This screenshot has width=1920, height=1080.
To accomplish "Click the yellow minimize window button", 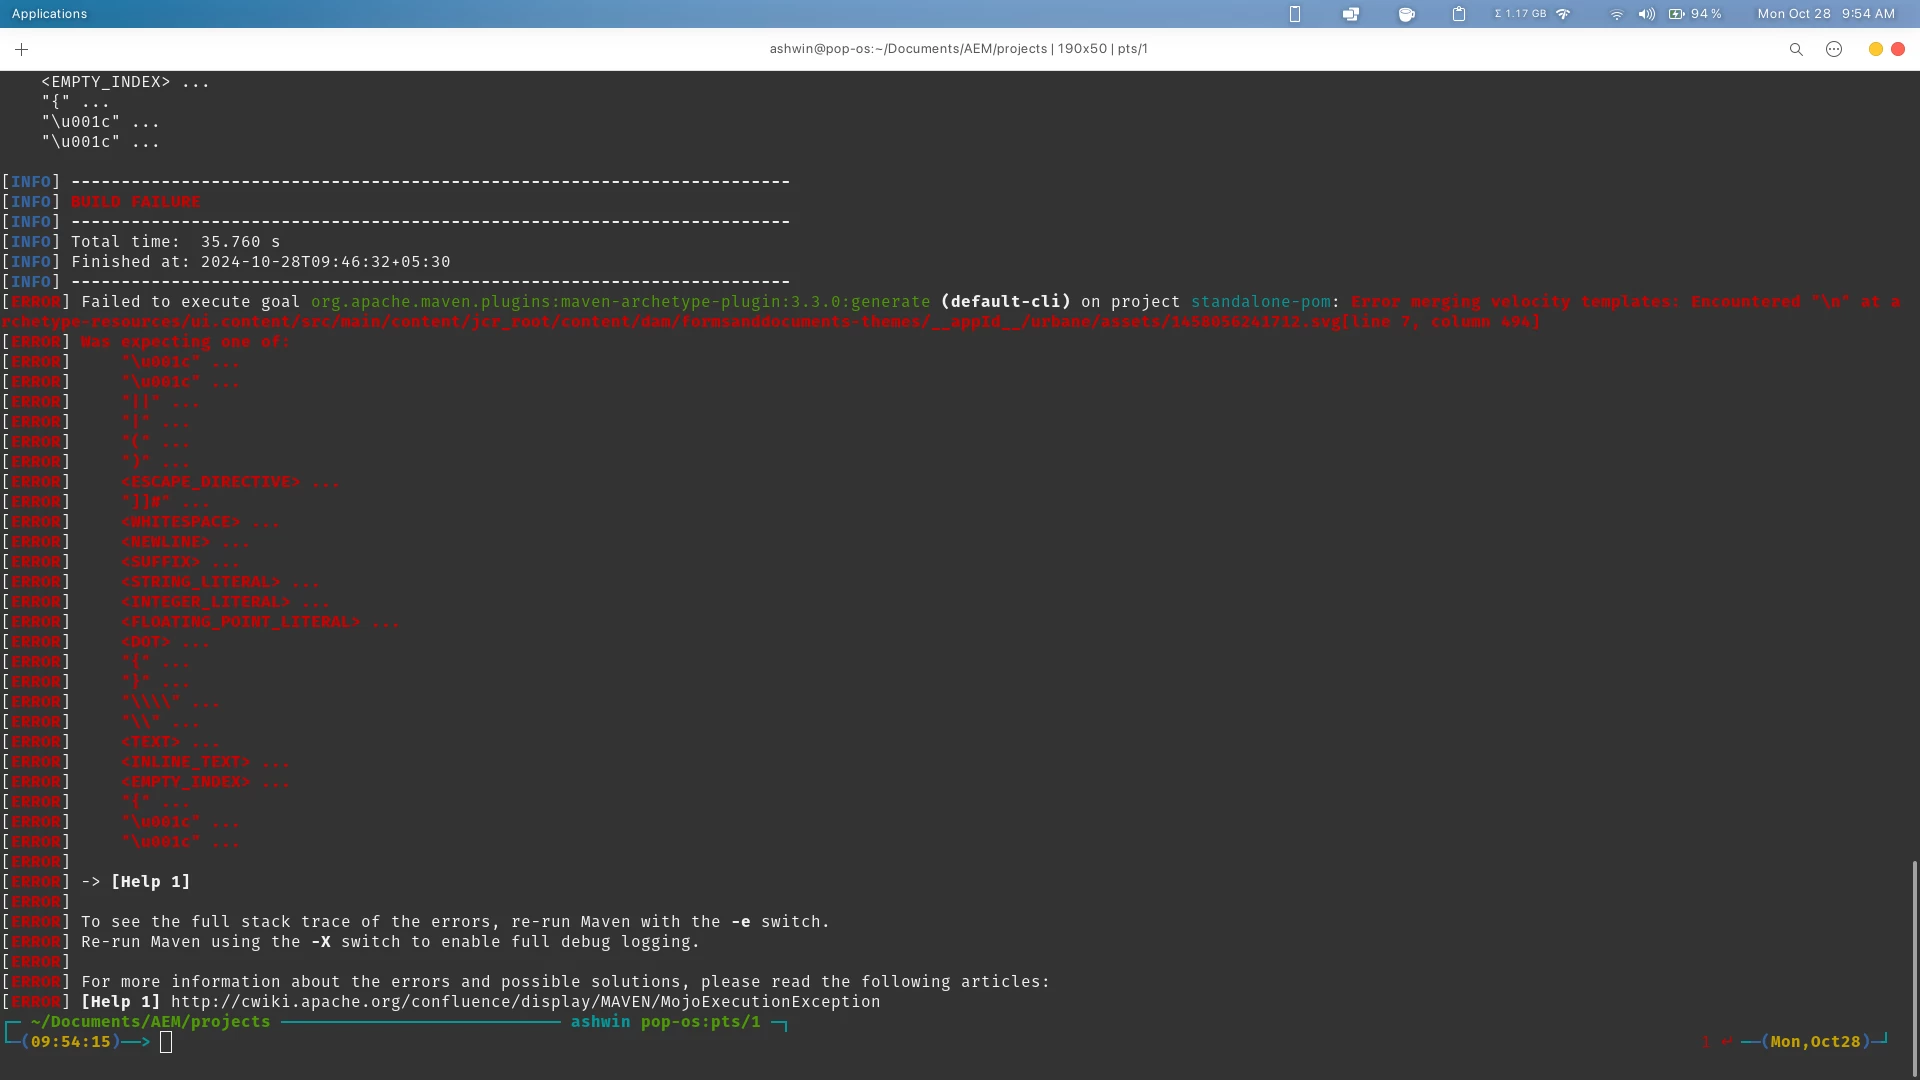I will (x=1876, y=49).
